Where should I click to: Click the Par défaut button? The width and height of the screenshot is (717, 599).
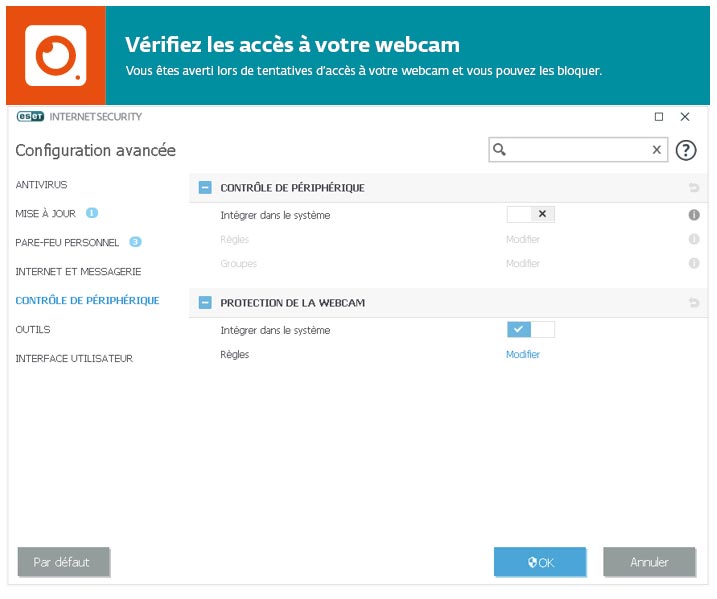coord(63,562)
